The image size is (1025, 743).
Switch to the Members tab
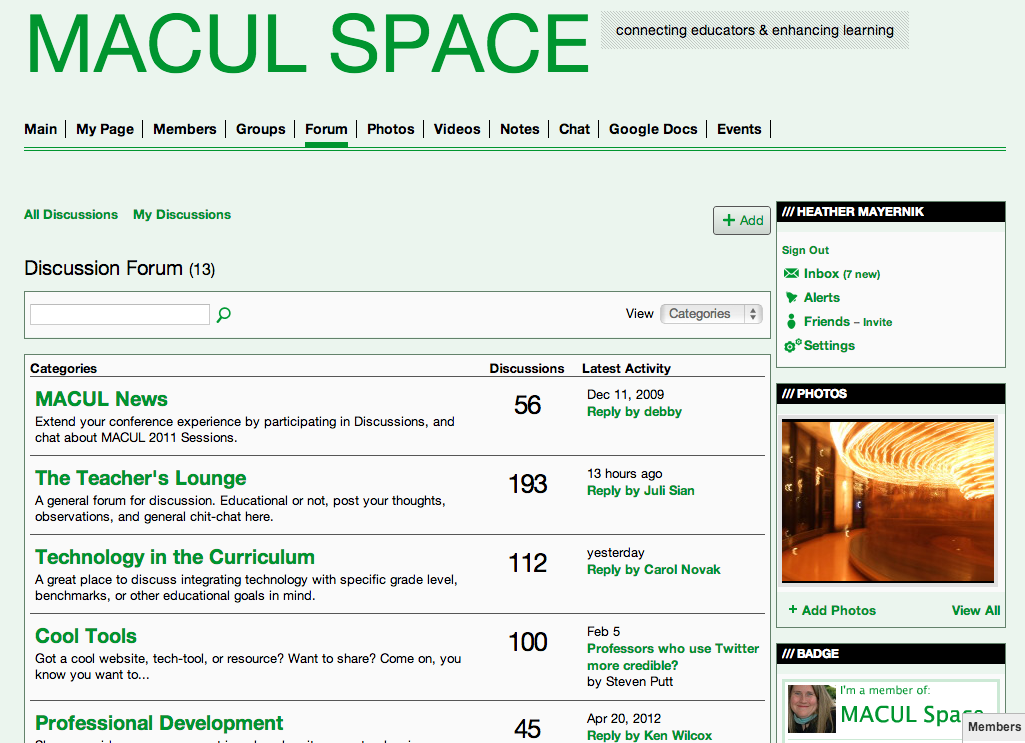(184, 129)
